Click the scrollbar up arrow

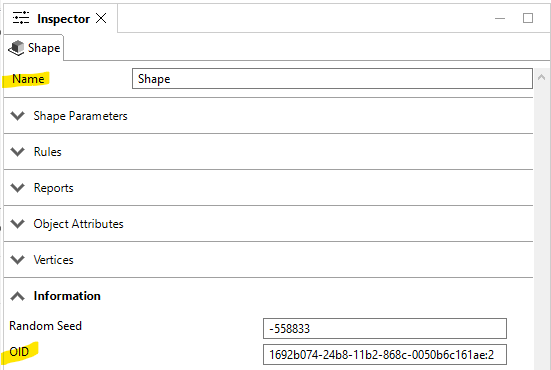[542, 77]
